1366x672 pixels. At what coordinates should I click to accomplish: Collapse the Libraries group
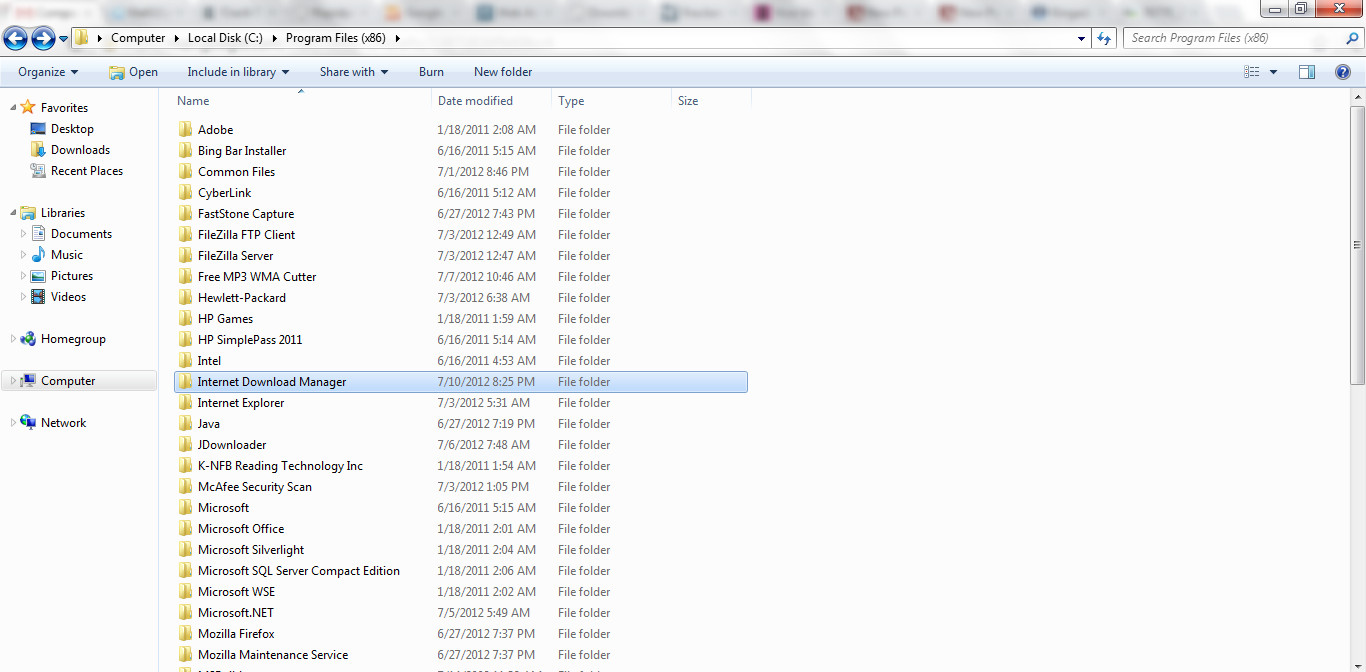[x=13, y=212]
